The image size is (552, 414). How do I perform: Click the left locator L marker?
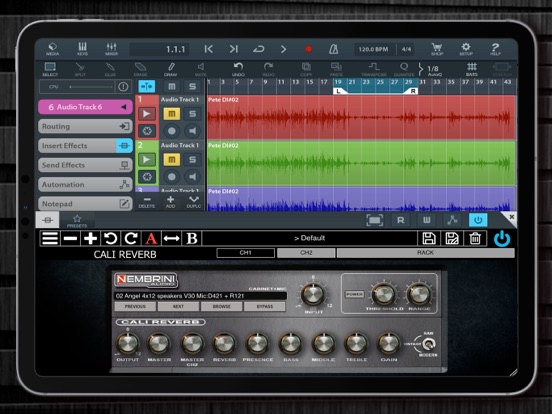pyautogui.click(x=338, y=91)
